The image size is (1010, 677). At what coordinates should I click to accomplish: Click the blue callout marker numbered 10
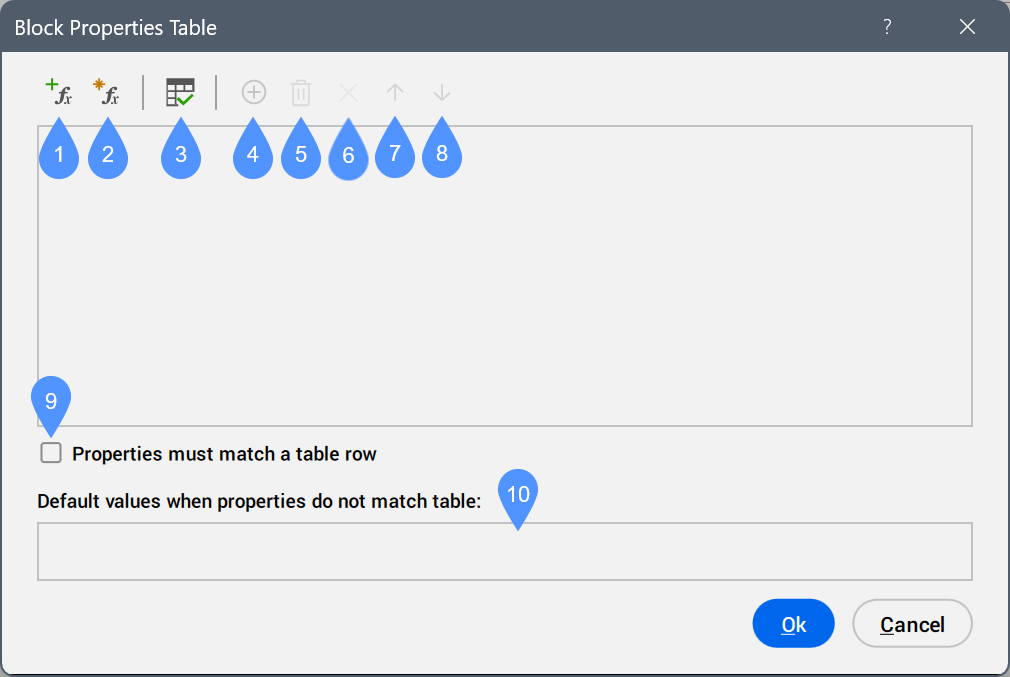point(518,493)
